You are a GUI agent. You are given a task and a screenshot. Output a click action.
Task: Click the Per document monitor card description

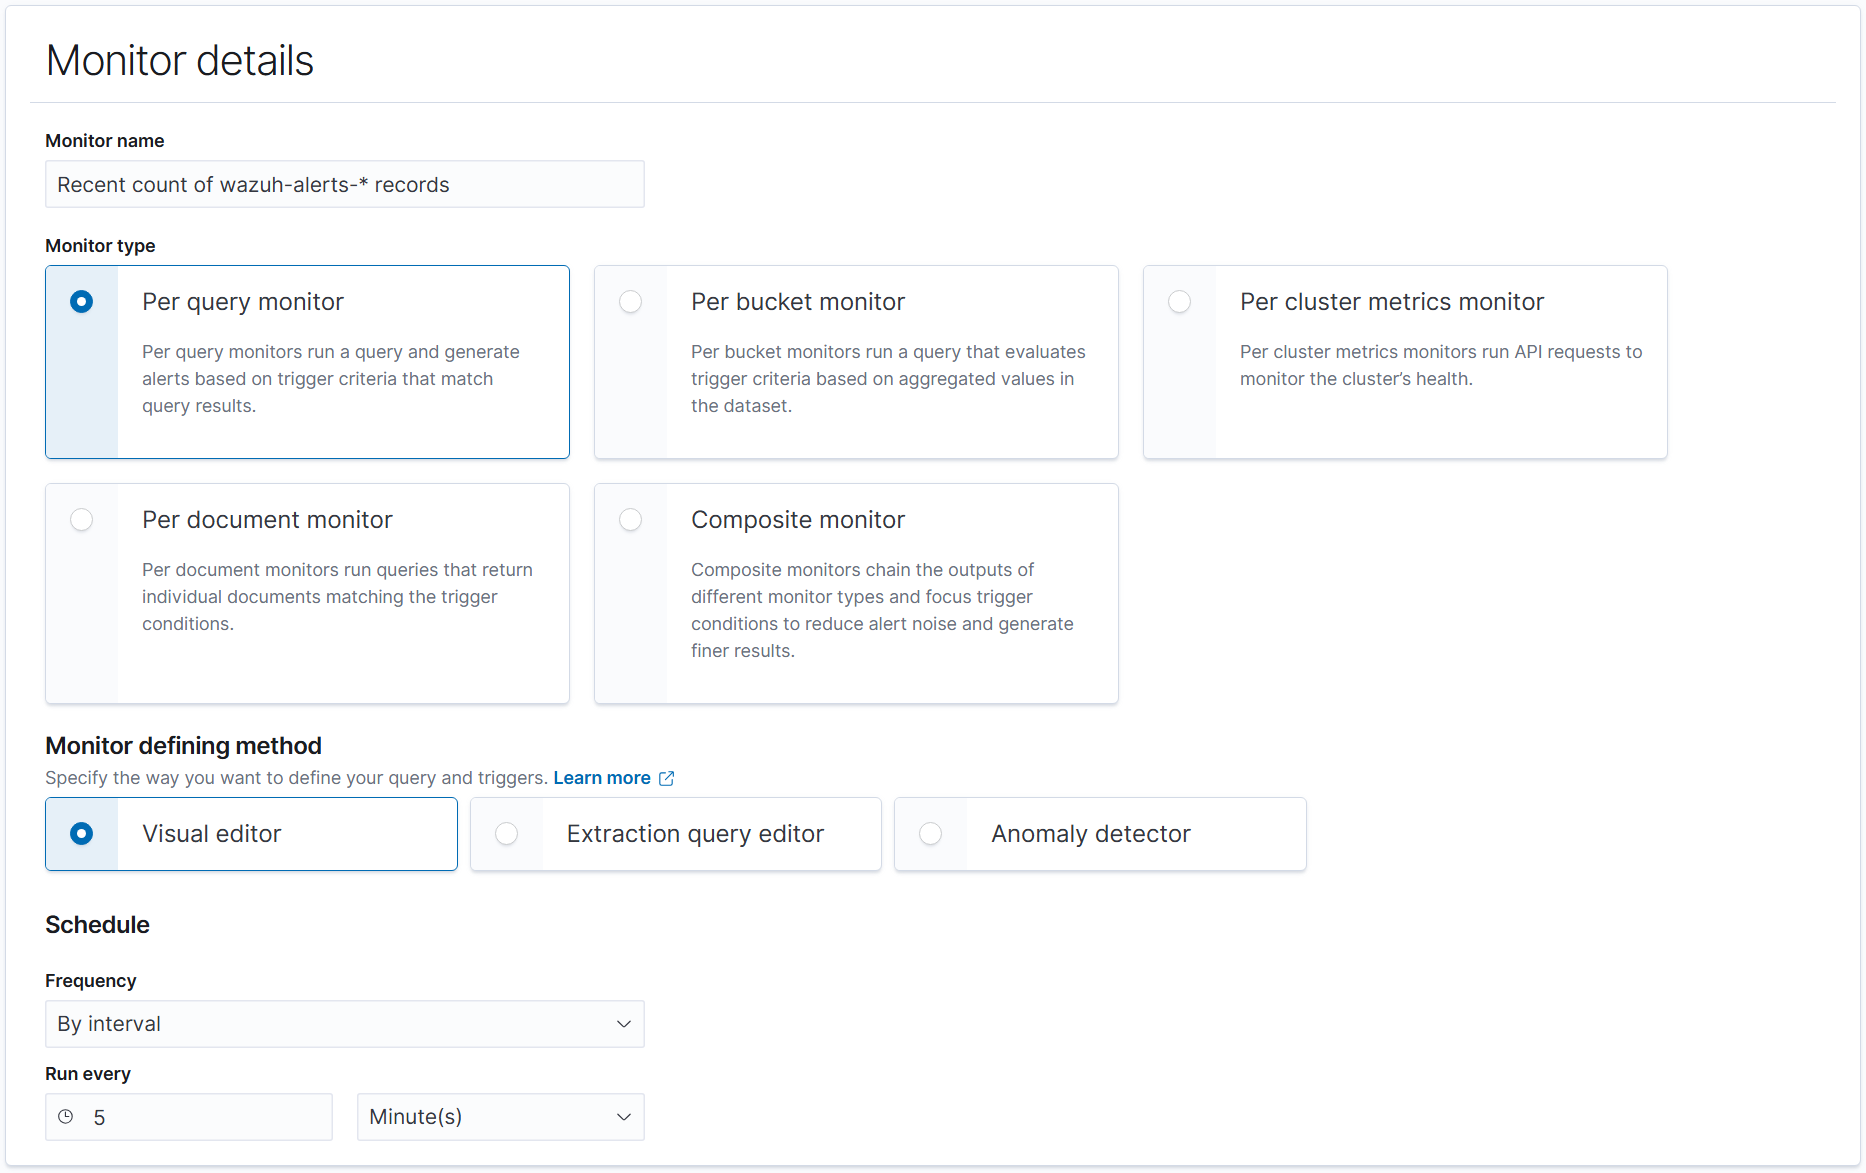coord(337,597)
